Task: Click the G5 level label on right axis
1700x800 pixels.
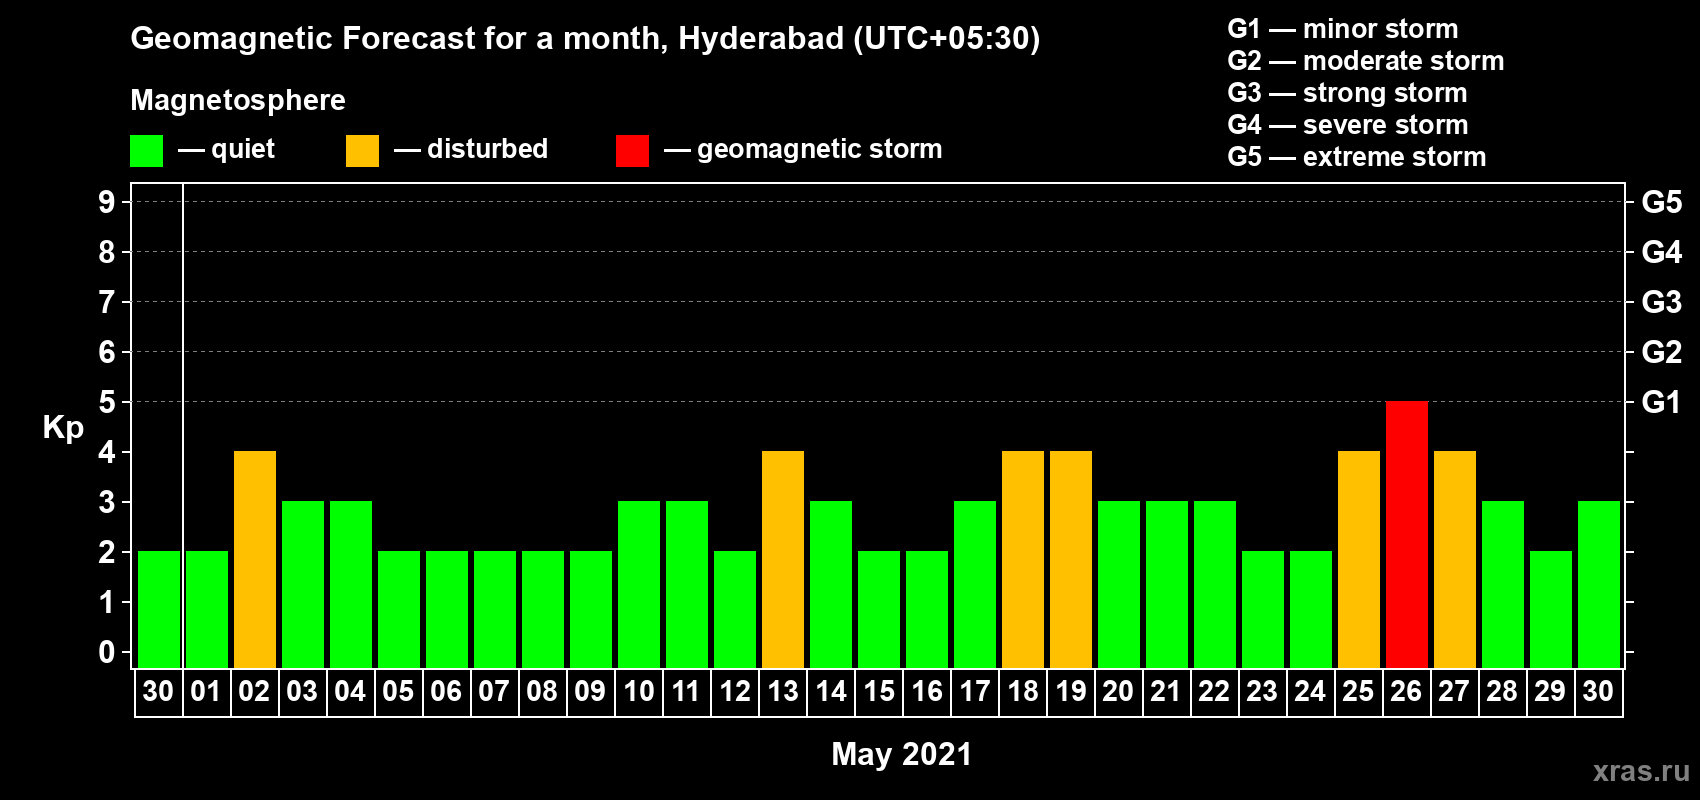Action: point(1661,202)
